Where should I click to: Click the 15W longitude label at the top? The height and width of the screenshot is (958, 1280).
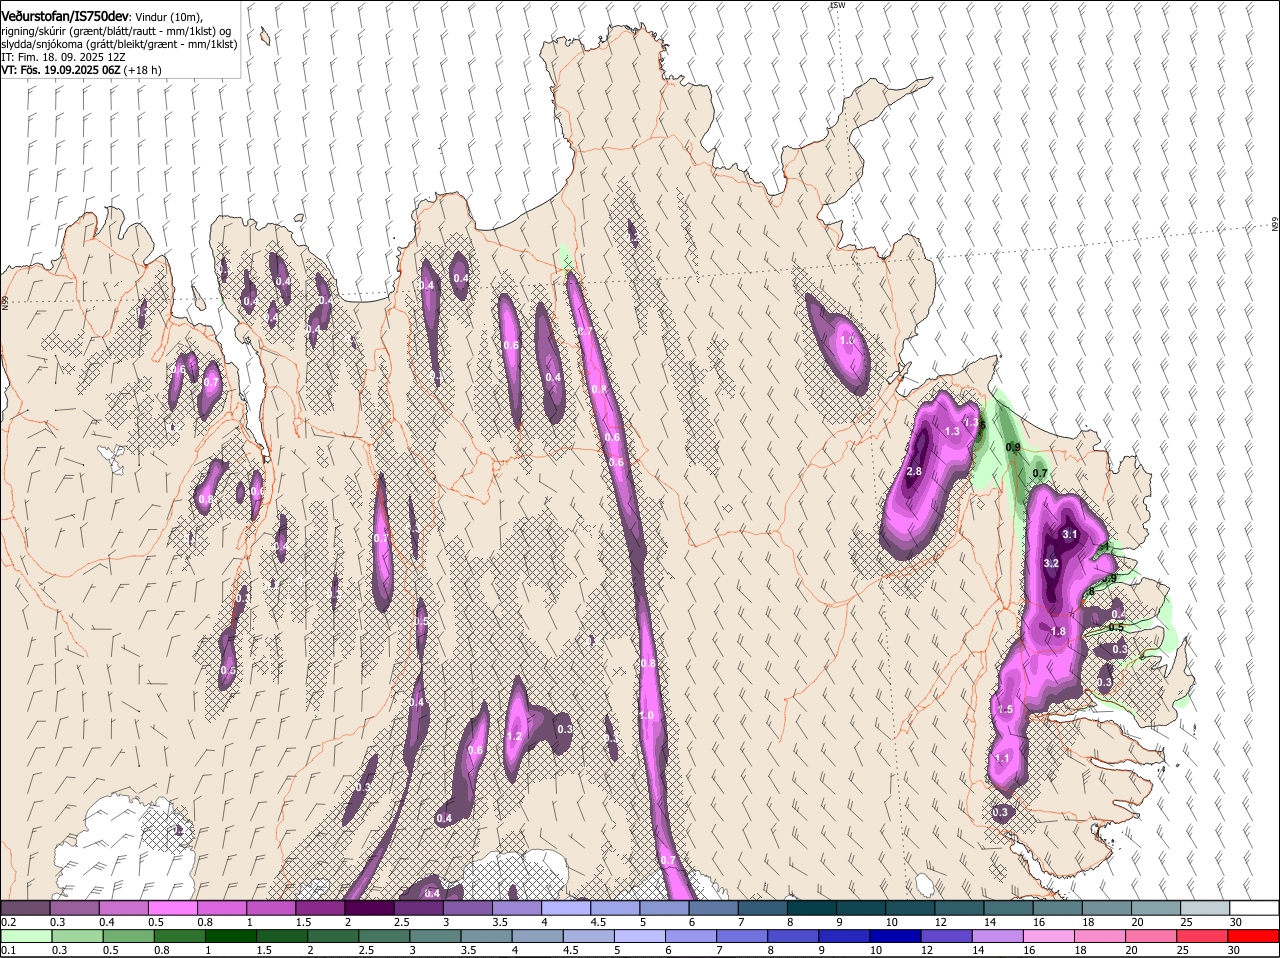click(837, 6)
